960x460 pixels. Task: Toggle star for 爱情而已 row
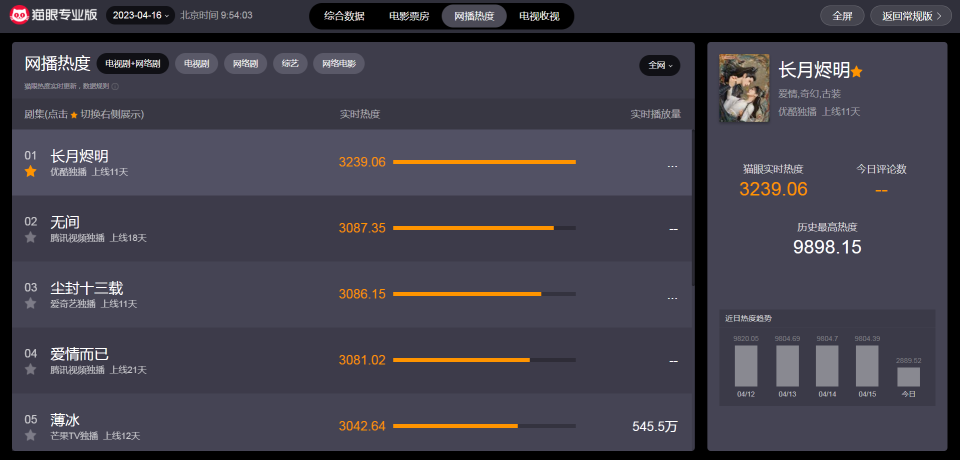click(31, 370)
